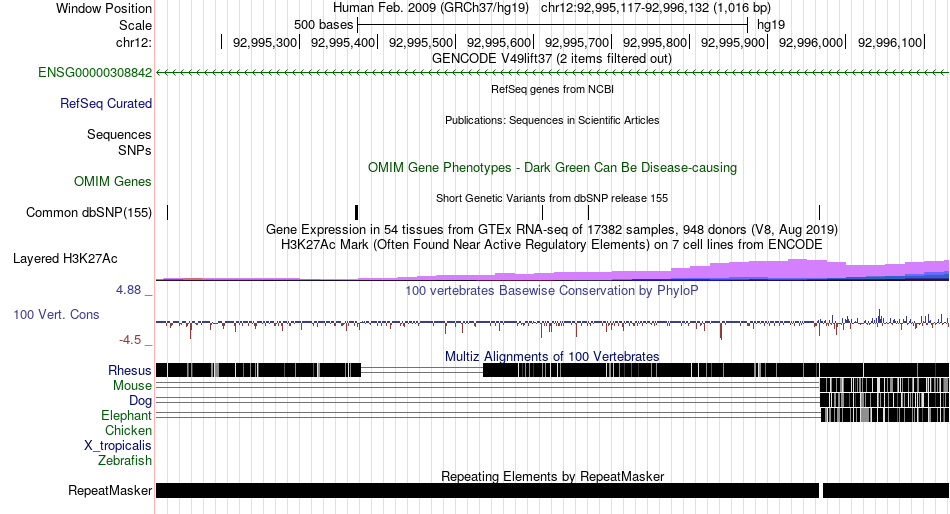Click the 92,995,600 ruler position
Screen dimensions: 950x514
(x=499, y=42)
